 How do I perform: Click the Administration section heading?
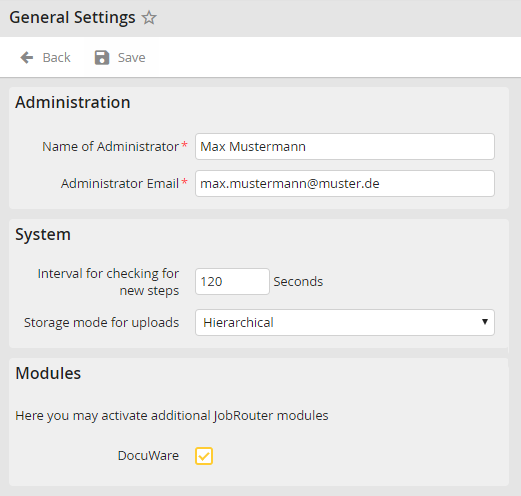[73, 102]
